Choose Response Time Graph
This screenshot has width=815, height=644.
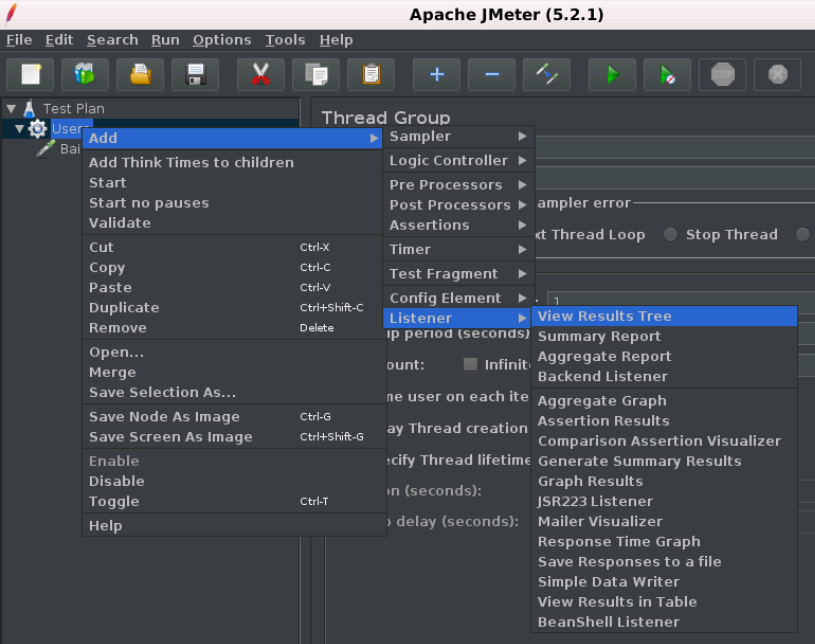pyautogui.click(x=664, y=542)
